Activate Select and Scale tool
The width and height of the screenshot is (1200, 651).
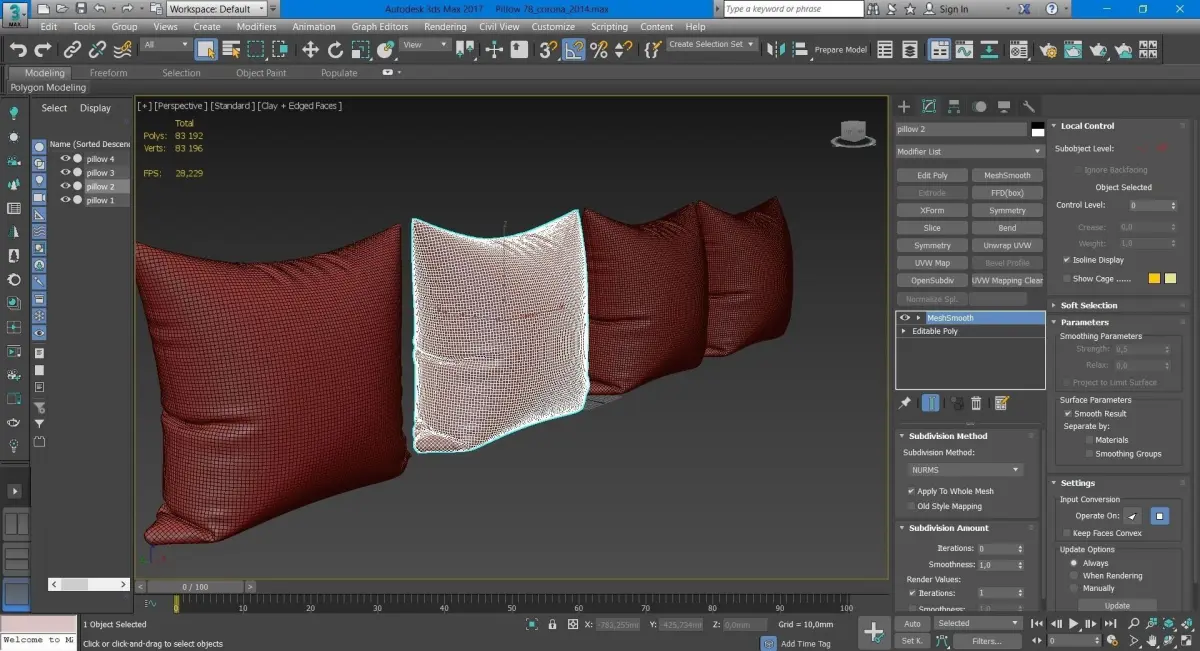coord(360,49)
